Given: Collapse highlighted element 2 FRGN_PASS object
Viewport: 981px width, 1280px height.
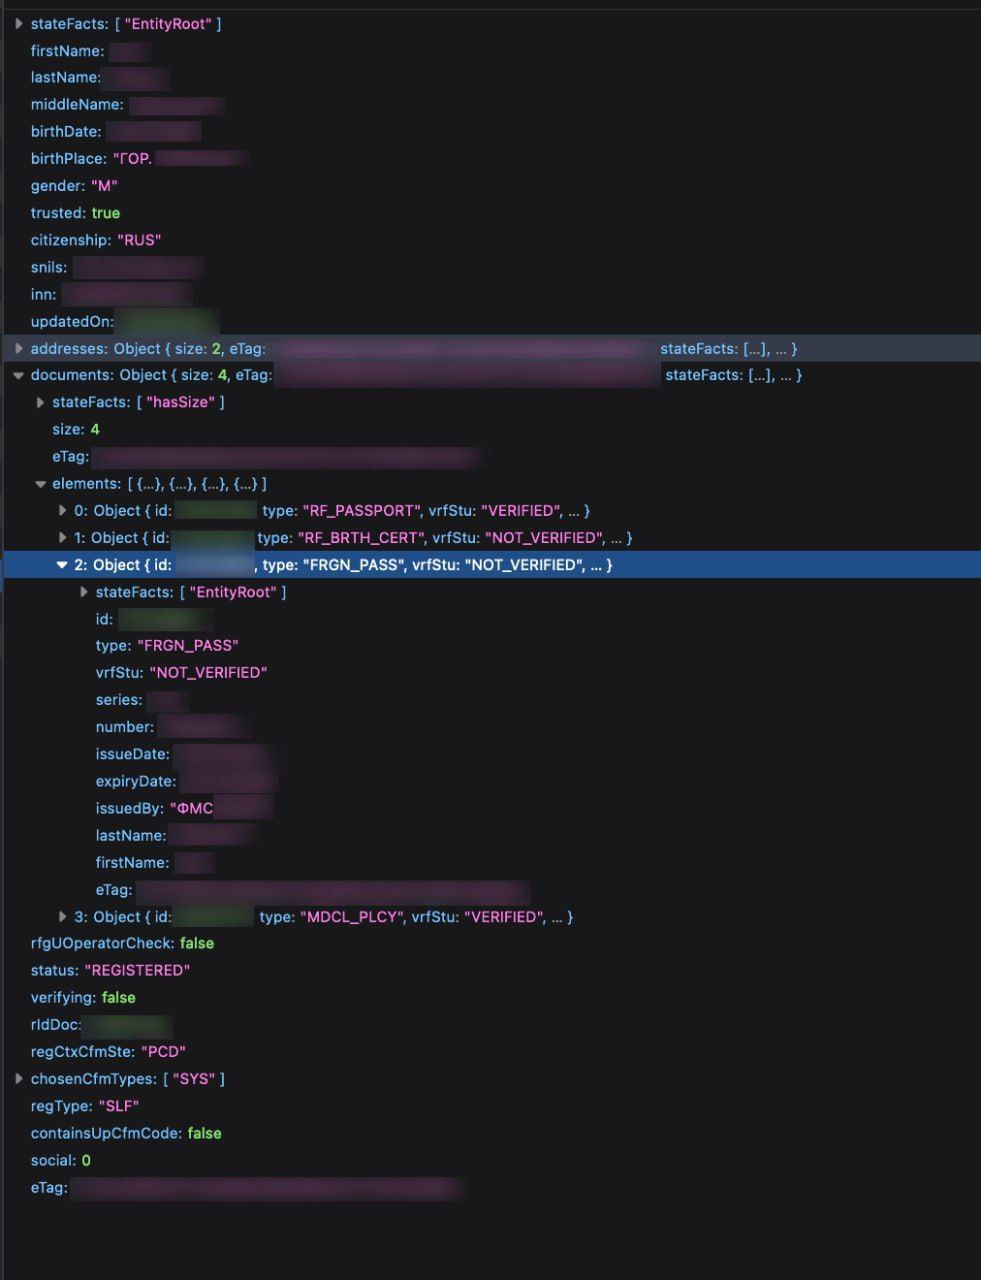Looking at the screenshot, I should coord(62,565).
